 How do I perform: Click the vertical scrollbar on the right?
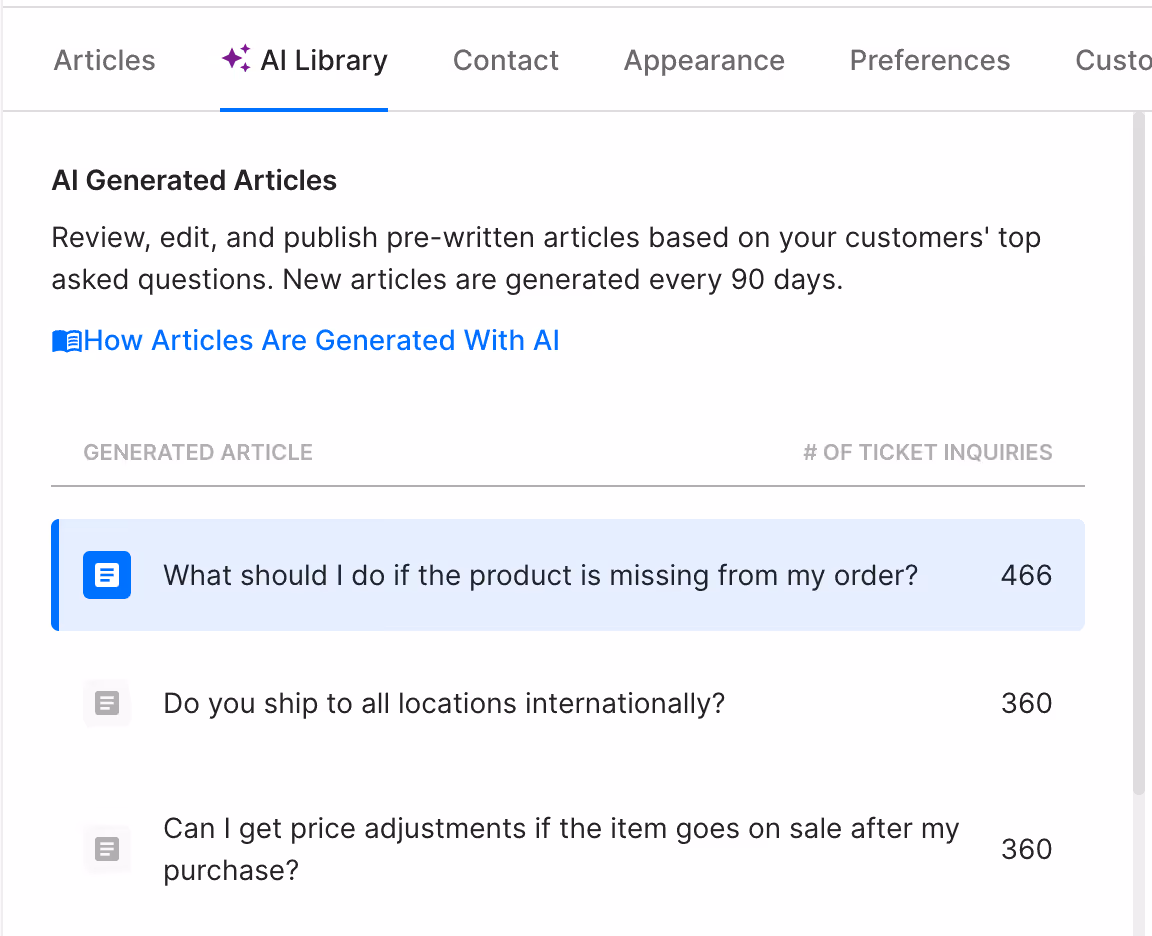(x=1139, y=450)
